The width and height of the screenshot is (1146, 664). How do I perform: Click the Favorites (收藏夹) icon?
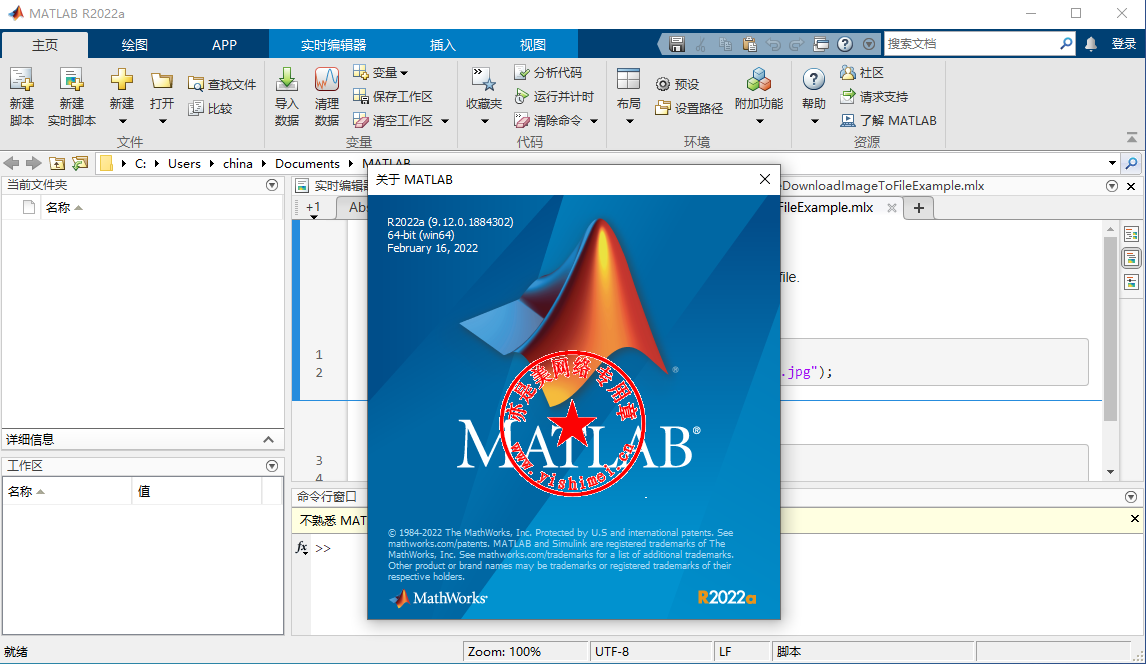click(x=483, y=79)
